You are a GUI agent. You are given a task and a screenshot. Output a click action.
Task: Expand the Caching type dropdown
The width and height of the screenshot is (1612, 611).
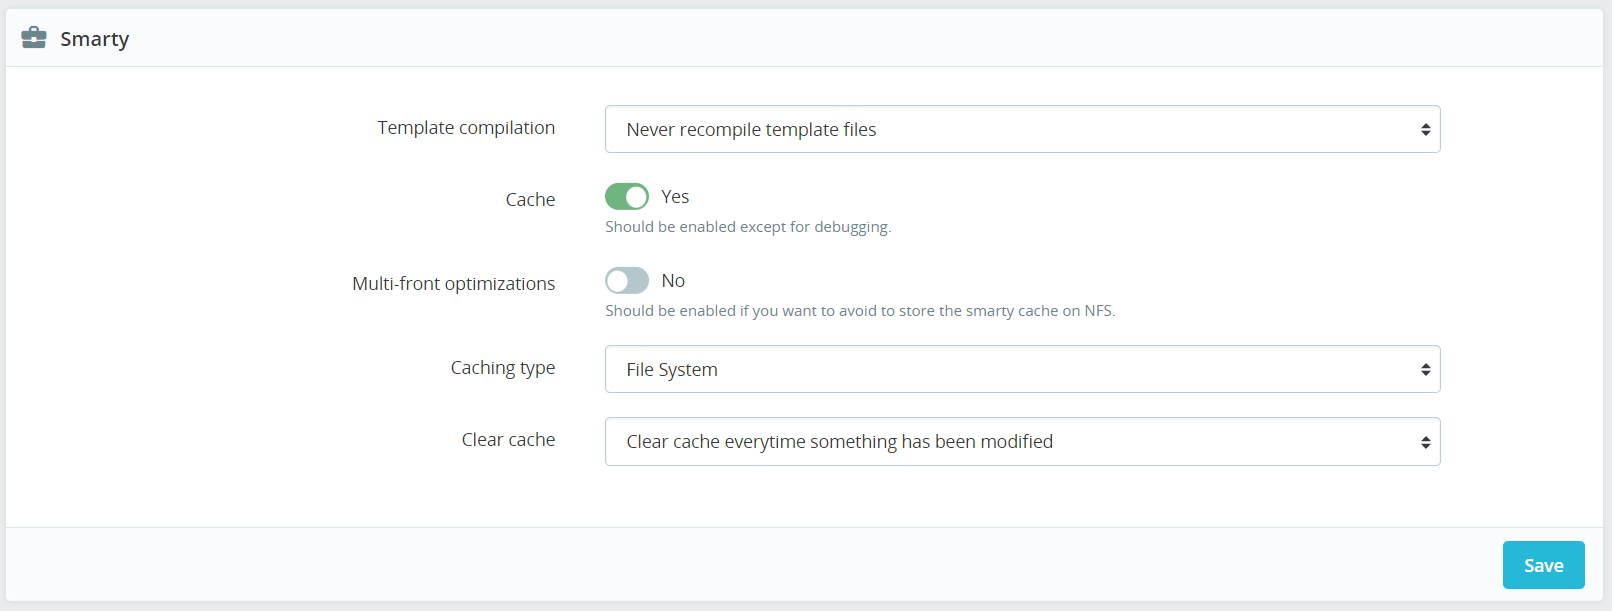pos(1021,369)
